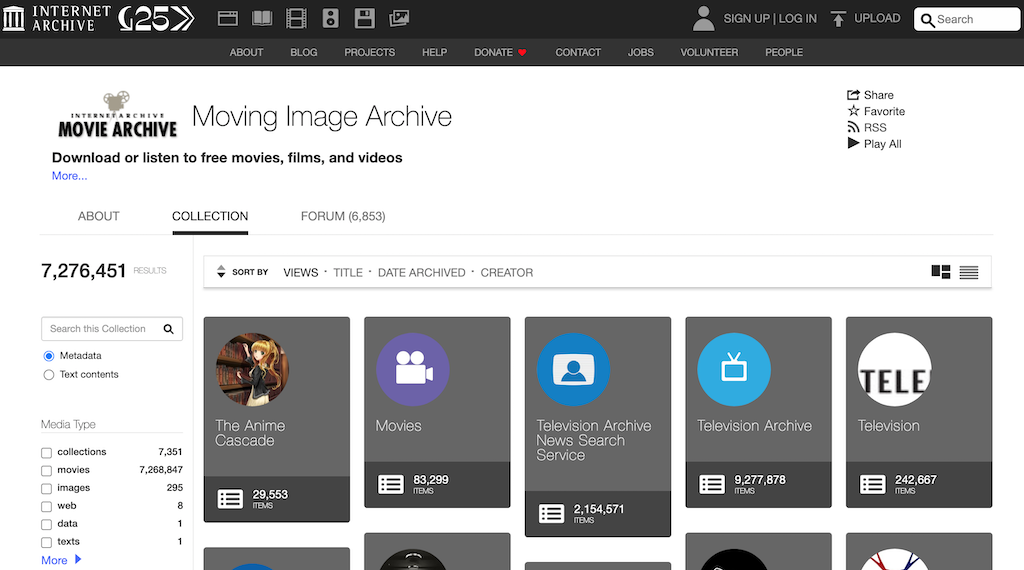The height and width of the screenshot is (570, 1024).
Task: Sort results by VIEWS
Action: (300, 272)
